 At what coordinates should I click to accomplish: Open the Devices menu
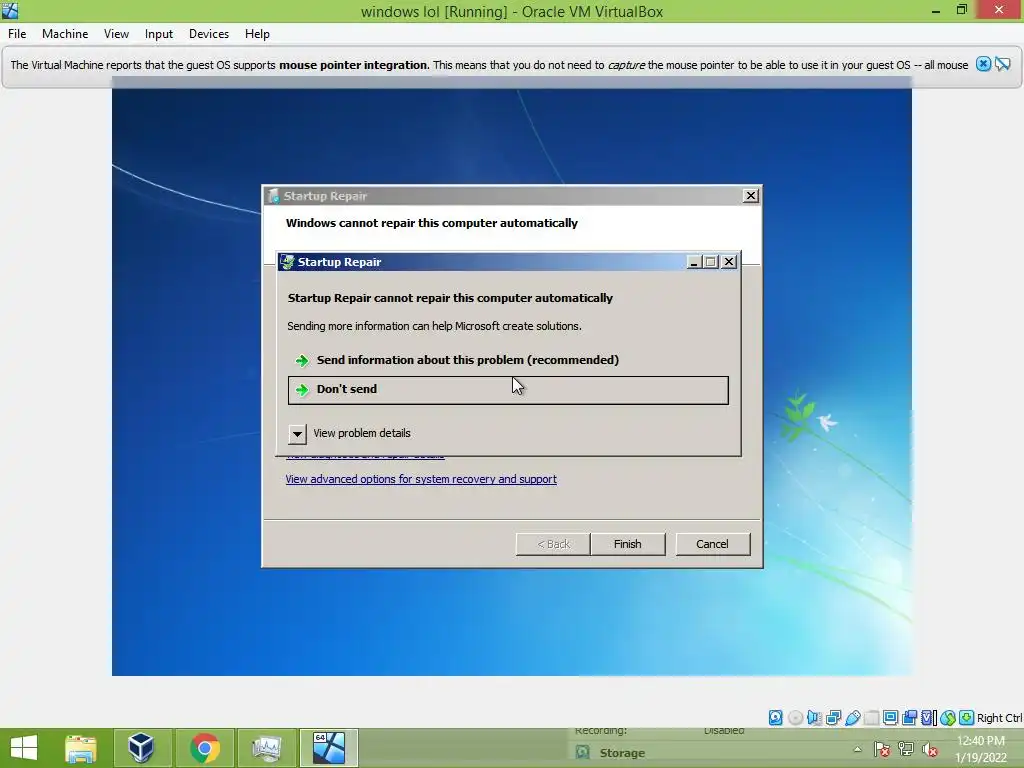coord(209,34)
